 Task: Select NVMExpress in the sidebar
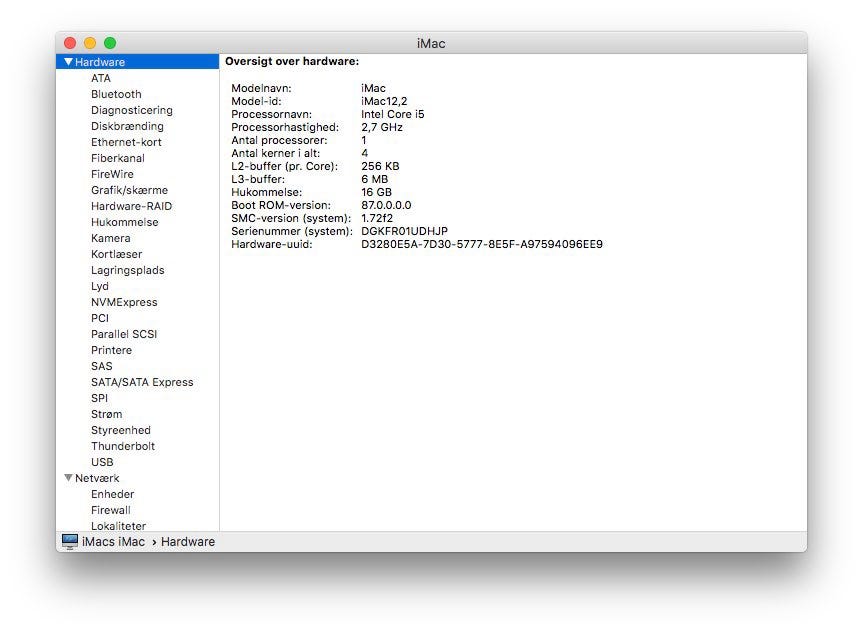pos(124,302)
